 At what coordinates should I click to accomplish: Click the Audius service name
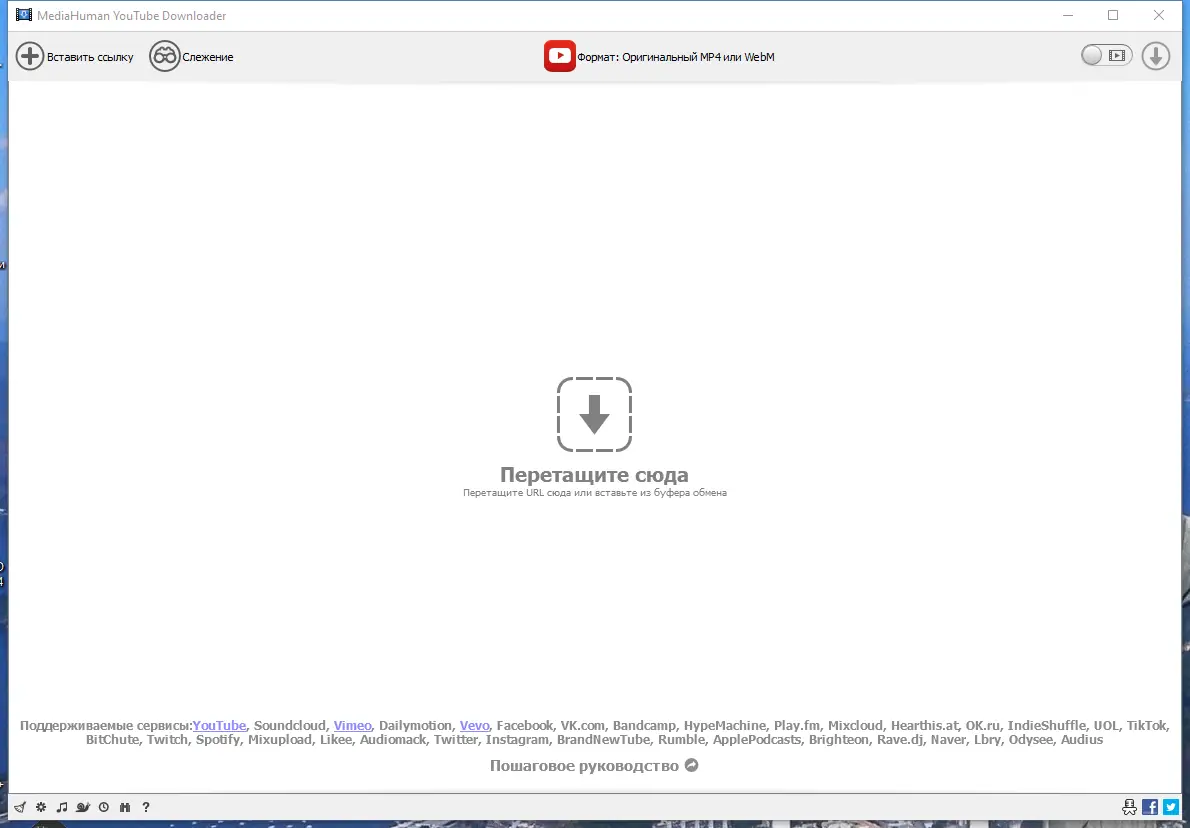tap(1081, 739)
